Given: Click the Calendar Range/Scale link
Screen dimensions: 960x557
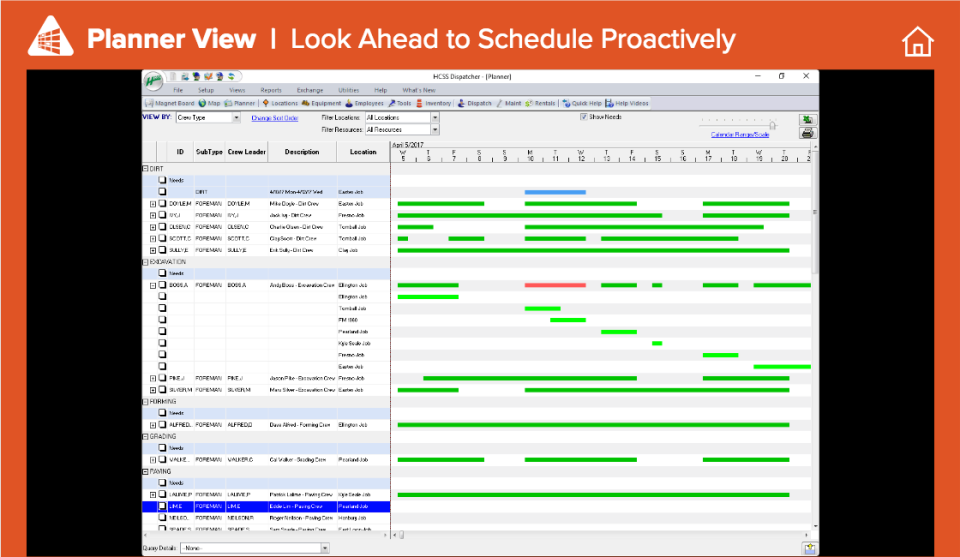Looking at the screenshot, I should coord(740,135).
